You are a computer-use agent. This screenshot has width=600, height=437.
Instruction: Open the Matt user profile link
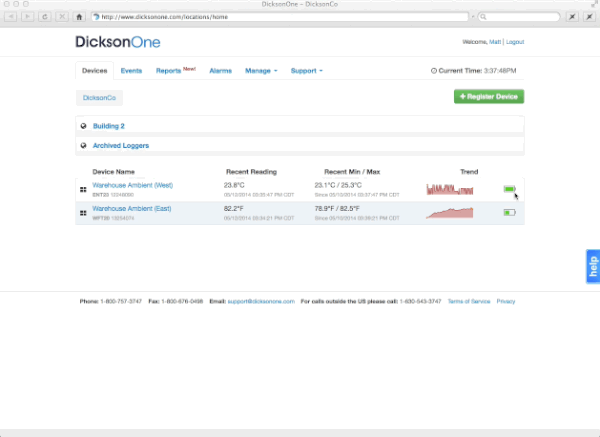pyautogui.click(x=495, y=42)
